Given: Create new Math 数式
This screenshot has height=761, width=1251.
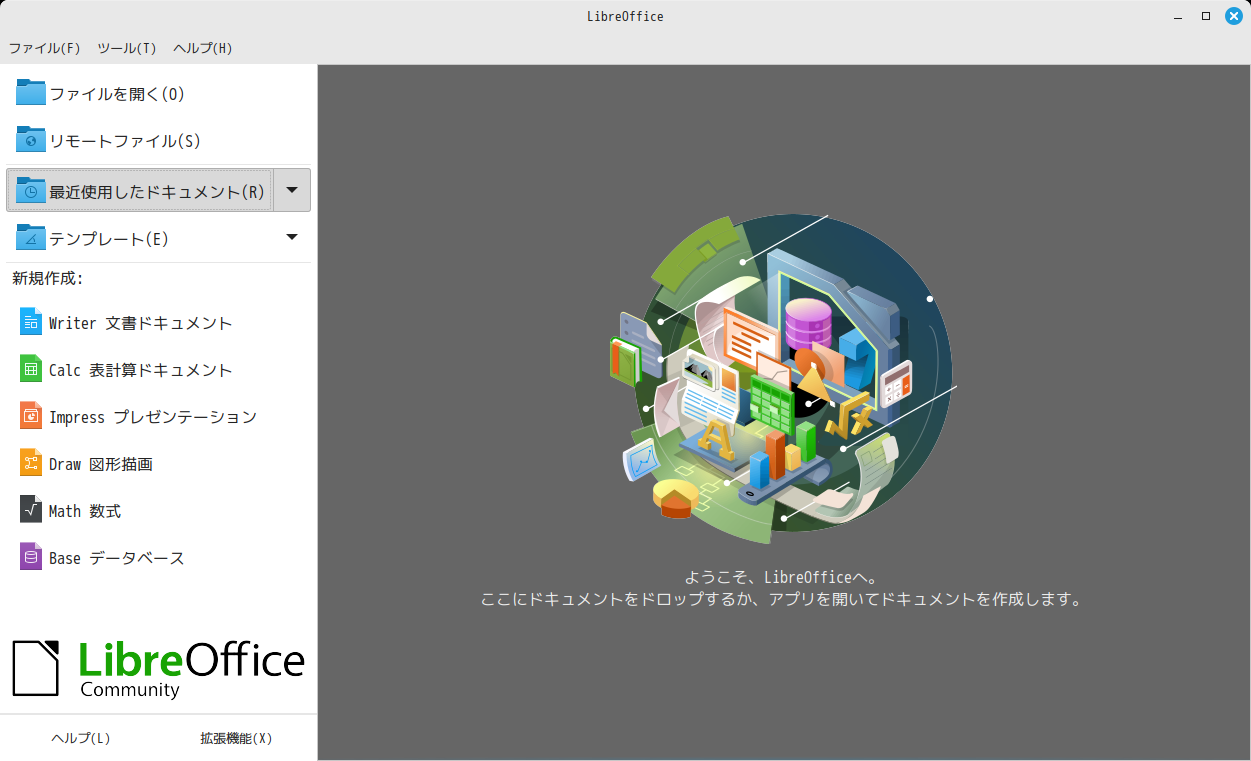Looking at the screenshot, I should coord(85,511).
